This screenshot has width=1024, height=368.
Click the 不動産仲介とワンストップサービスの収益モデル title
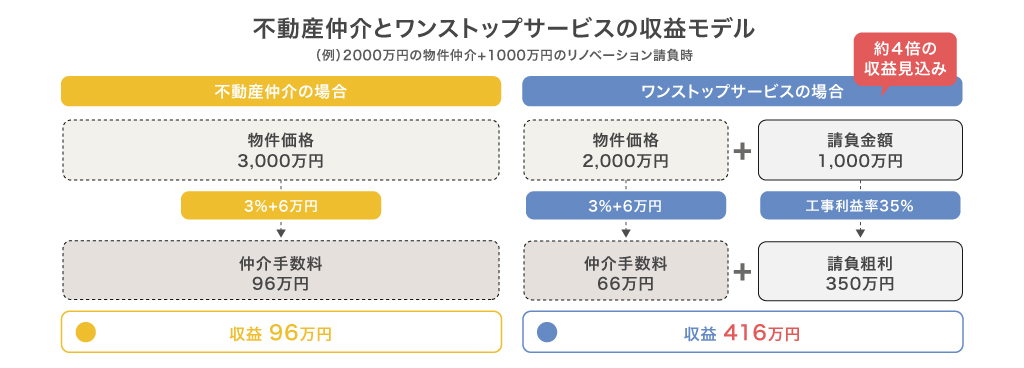pyautogui.click(x=504, y=29)
